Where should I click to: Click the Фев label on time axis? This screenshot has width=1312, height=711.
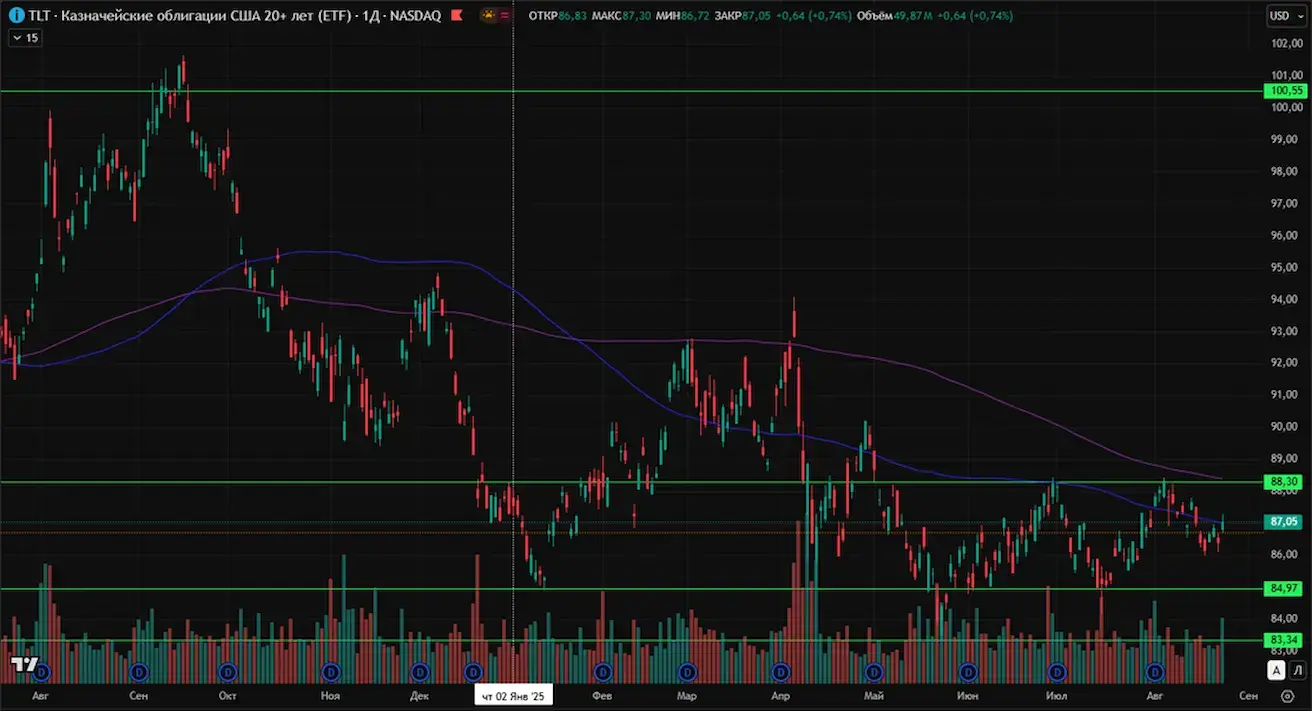[x=602, y=695]
